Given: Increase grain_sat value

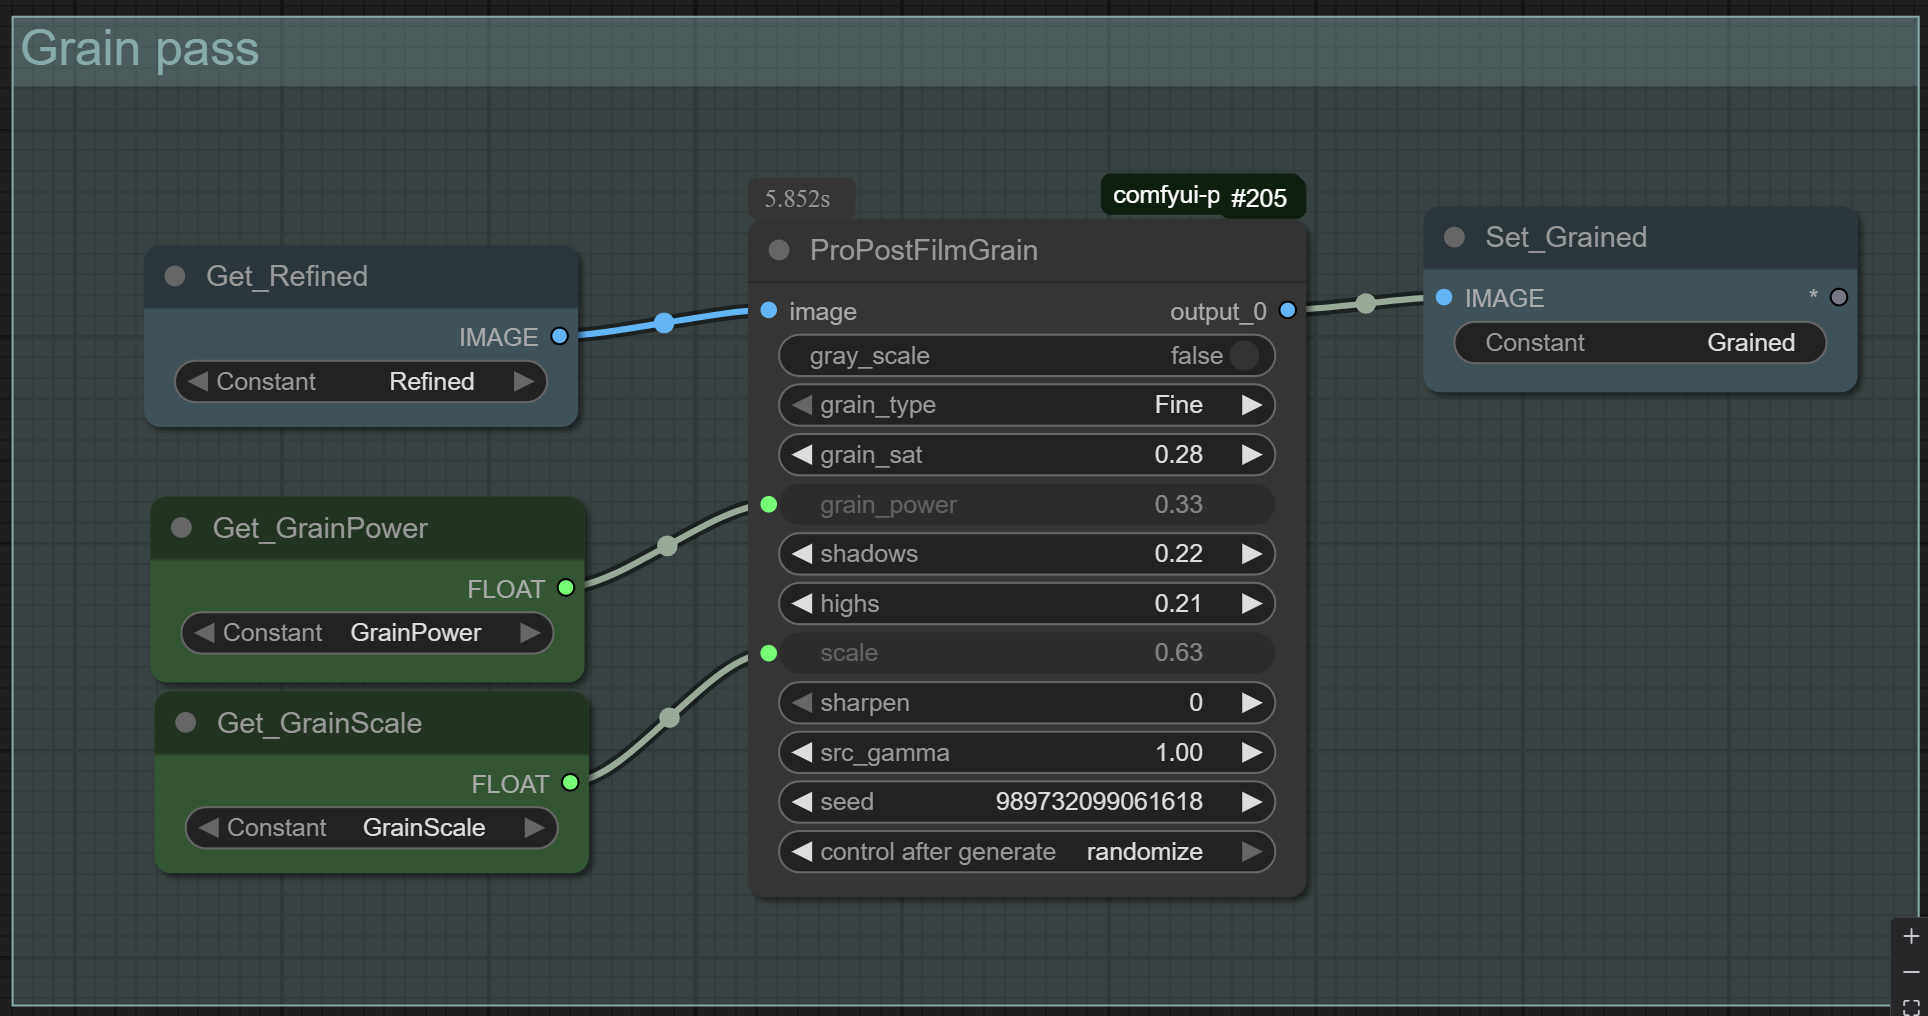Looking at the screenshot, I should click(x=1251, y=454).
